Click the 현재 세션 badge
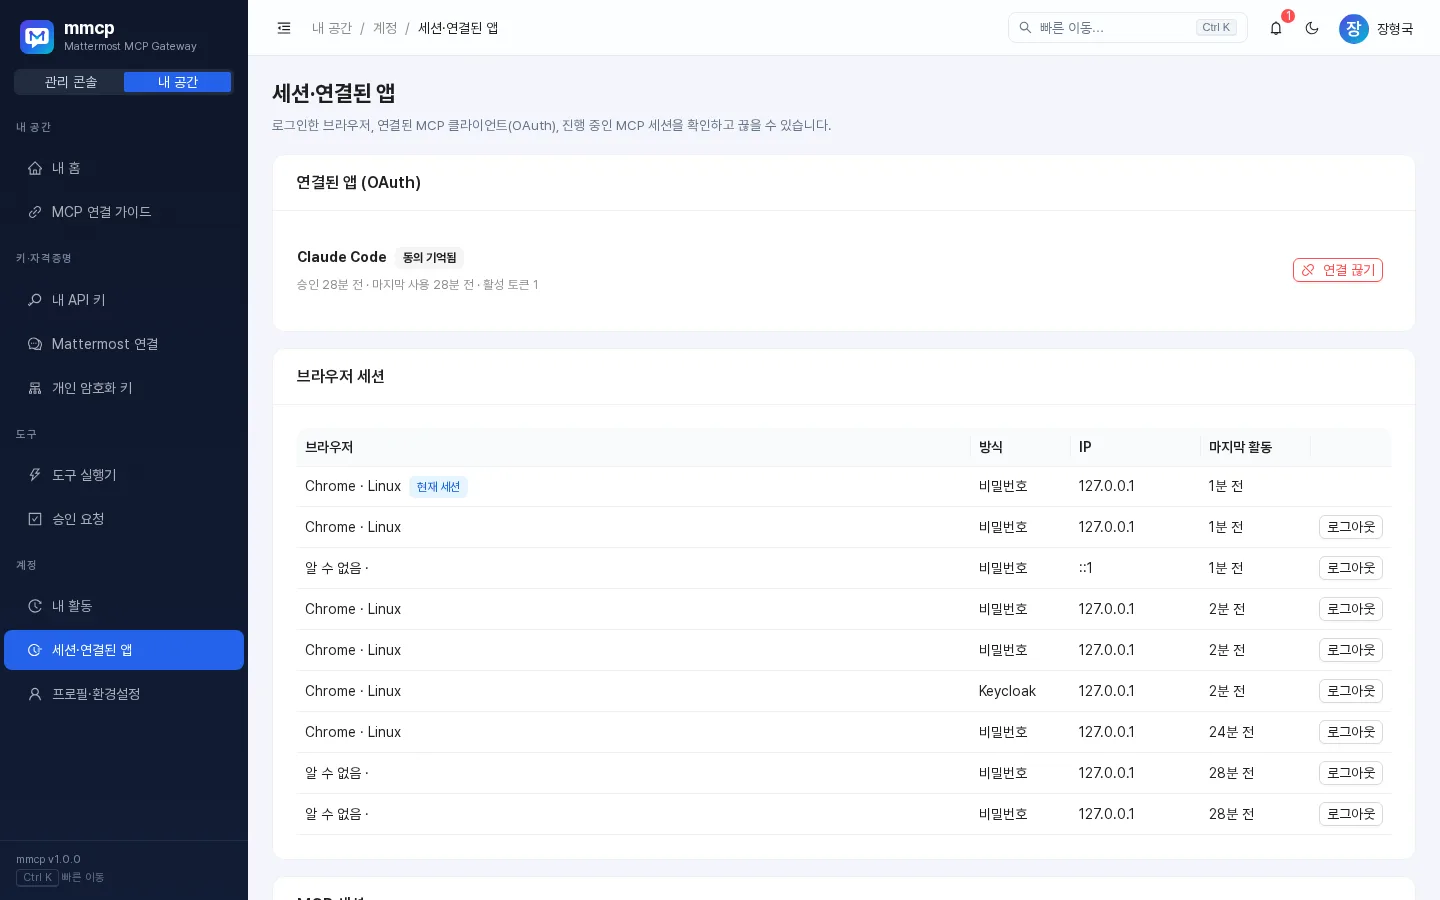The height and width of the screenshot is (900, 1440). click(x=438, y=487)
